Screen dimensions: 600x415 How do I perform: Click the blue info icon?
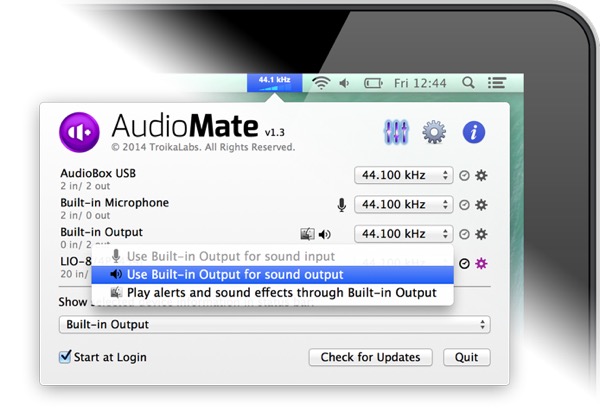pos(474,132)
